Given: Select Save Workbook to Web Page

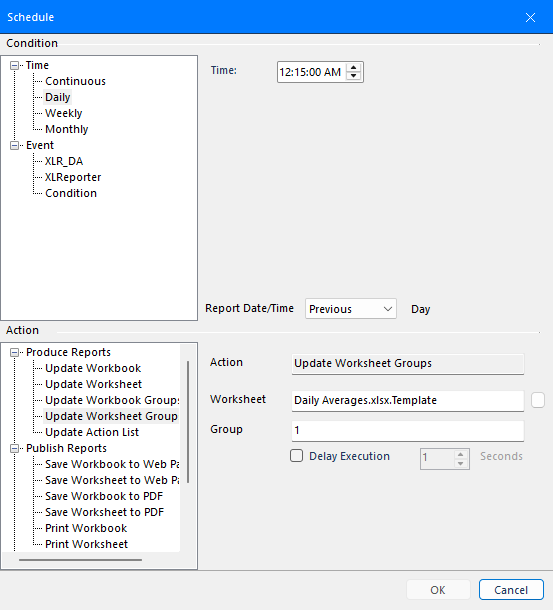Looking at the screenshot, I should 111,464.
